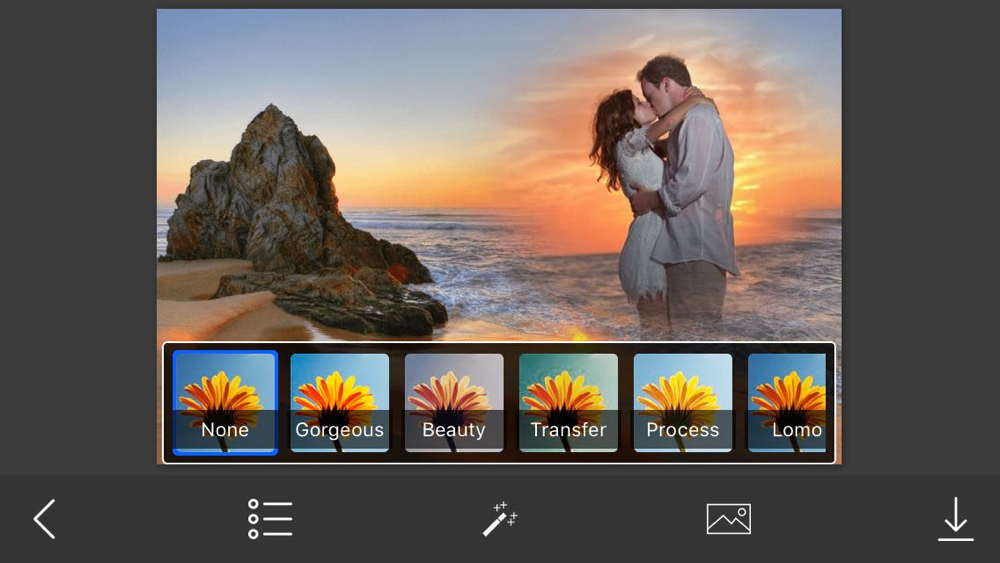Apply the Gorgeous filter
The height and width of the screenshot is (563, 1000).
pyautogui.click(x=339, y=403)
